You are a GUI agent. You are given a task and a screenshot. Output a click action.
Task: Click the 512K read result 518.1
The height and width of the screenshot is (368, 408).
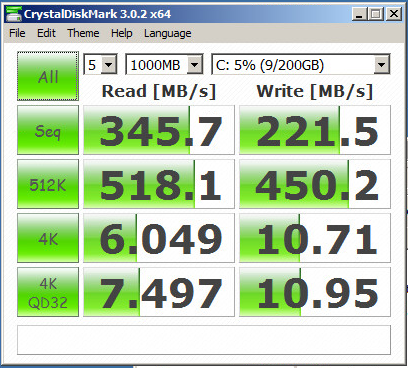pos(159,184)
